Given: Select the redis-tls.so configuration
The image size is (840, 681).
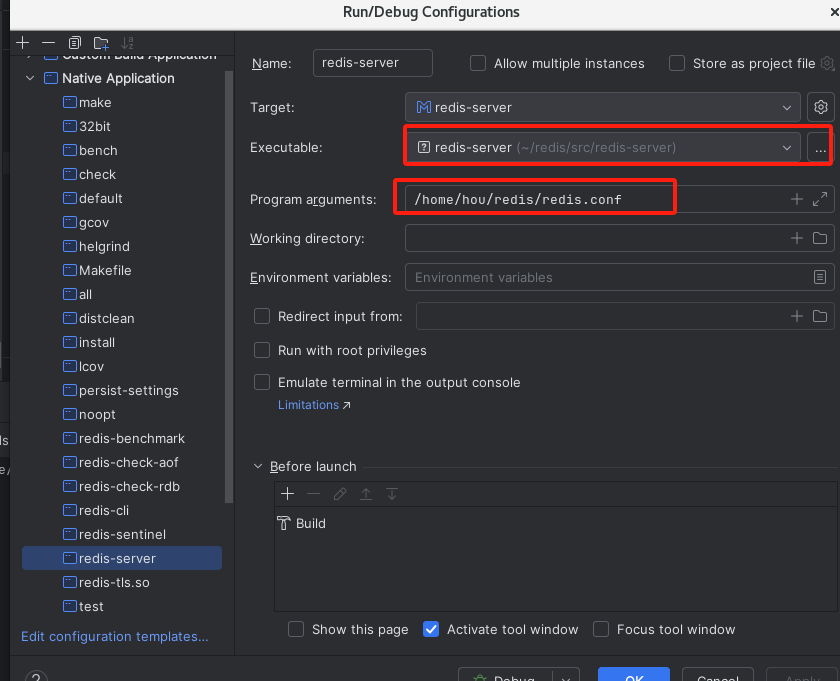Looking at the screenshot, I should [x=122, y=582].
